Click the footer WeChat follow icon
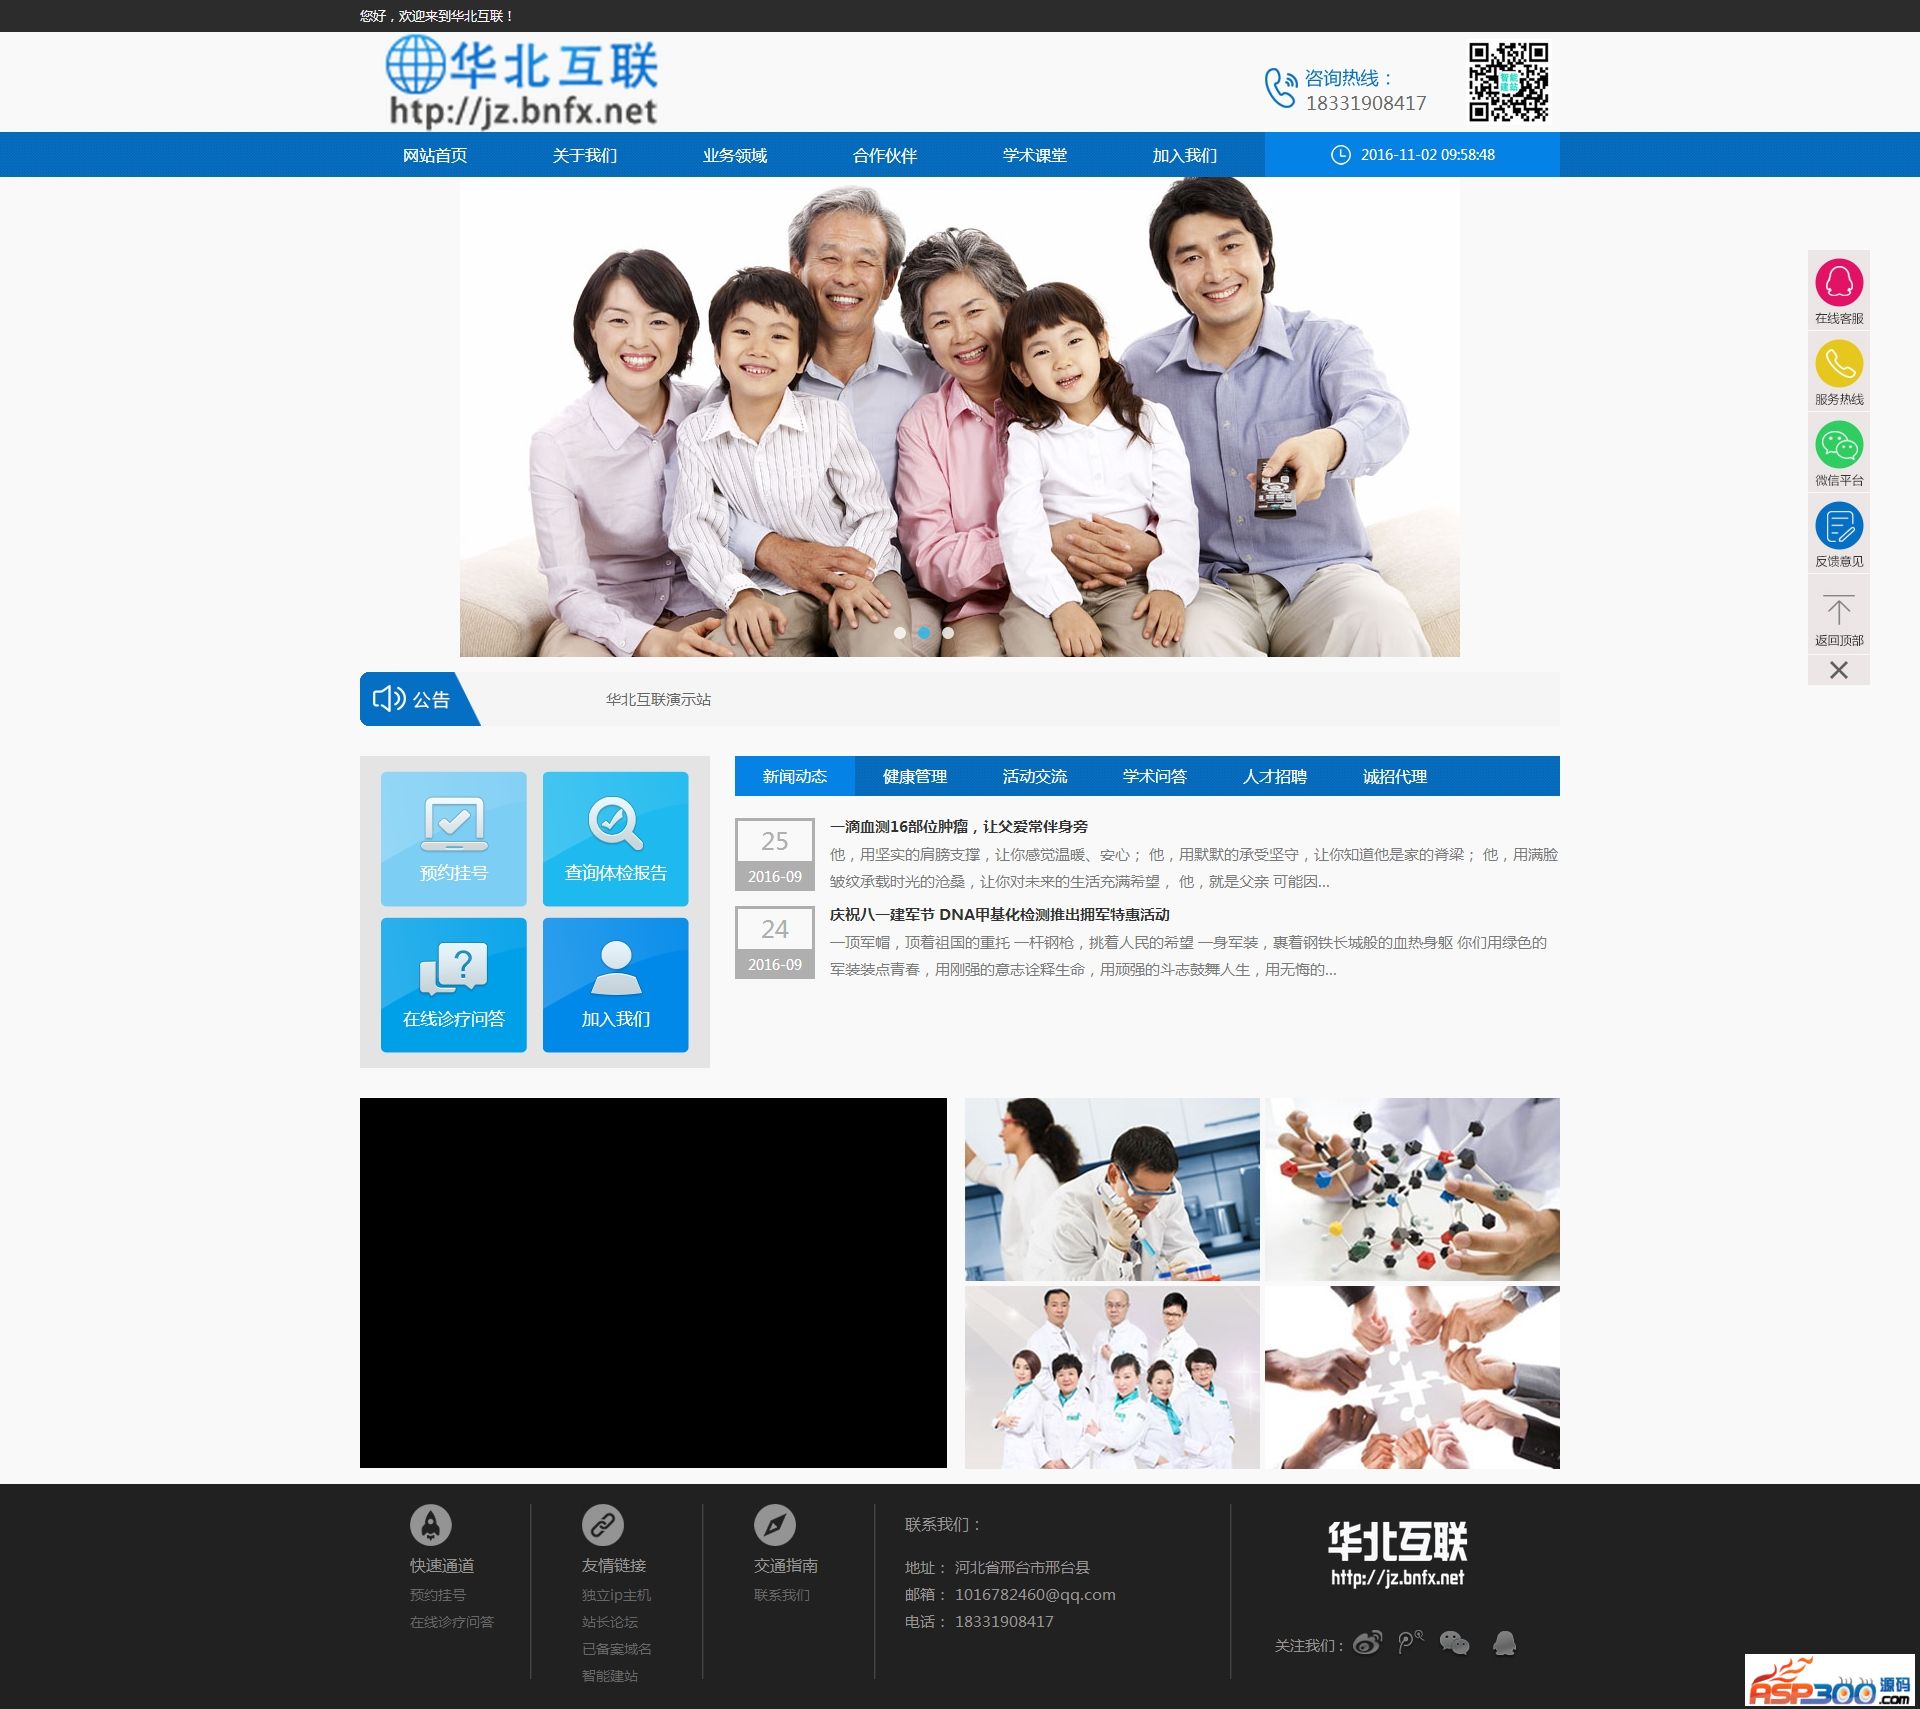Viewport: 1920px width, 1709px height. (1454, 1643)
